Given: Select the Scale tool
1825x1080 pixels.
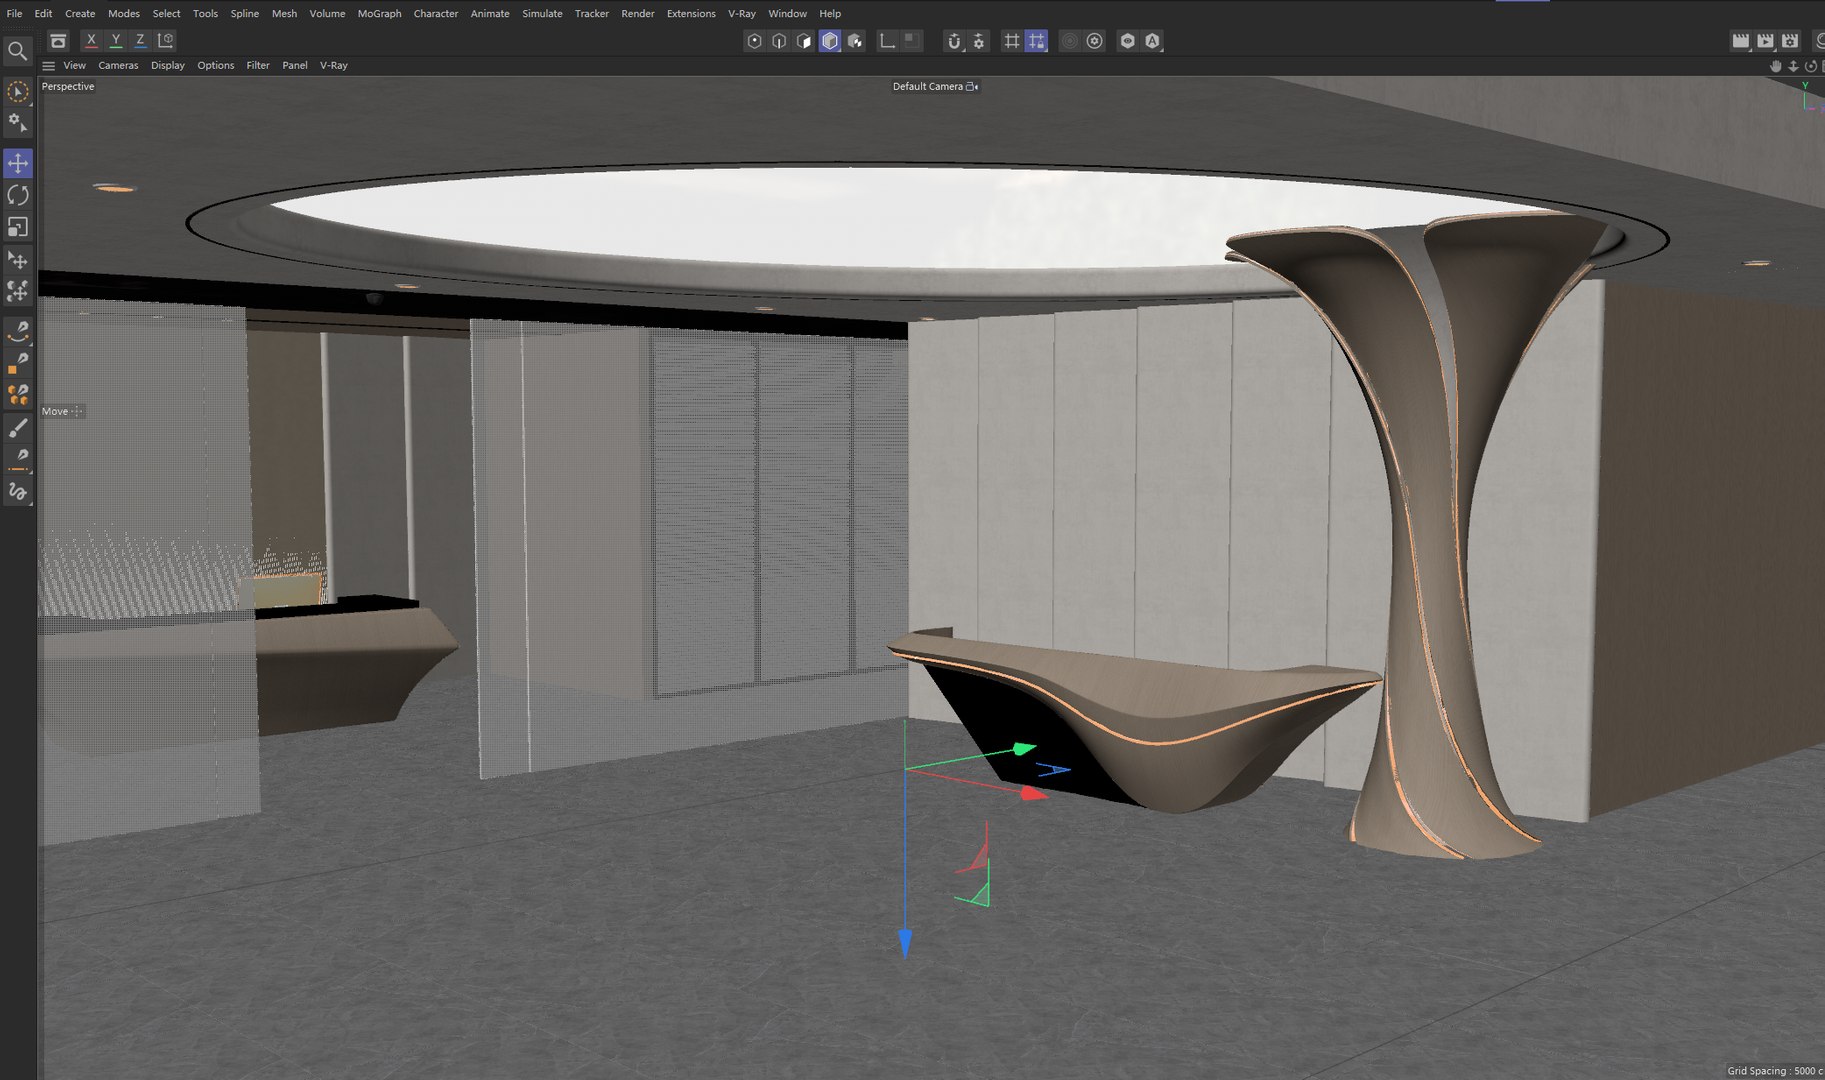Looking at the screenshot, I should tap(18, 227).
